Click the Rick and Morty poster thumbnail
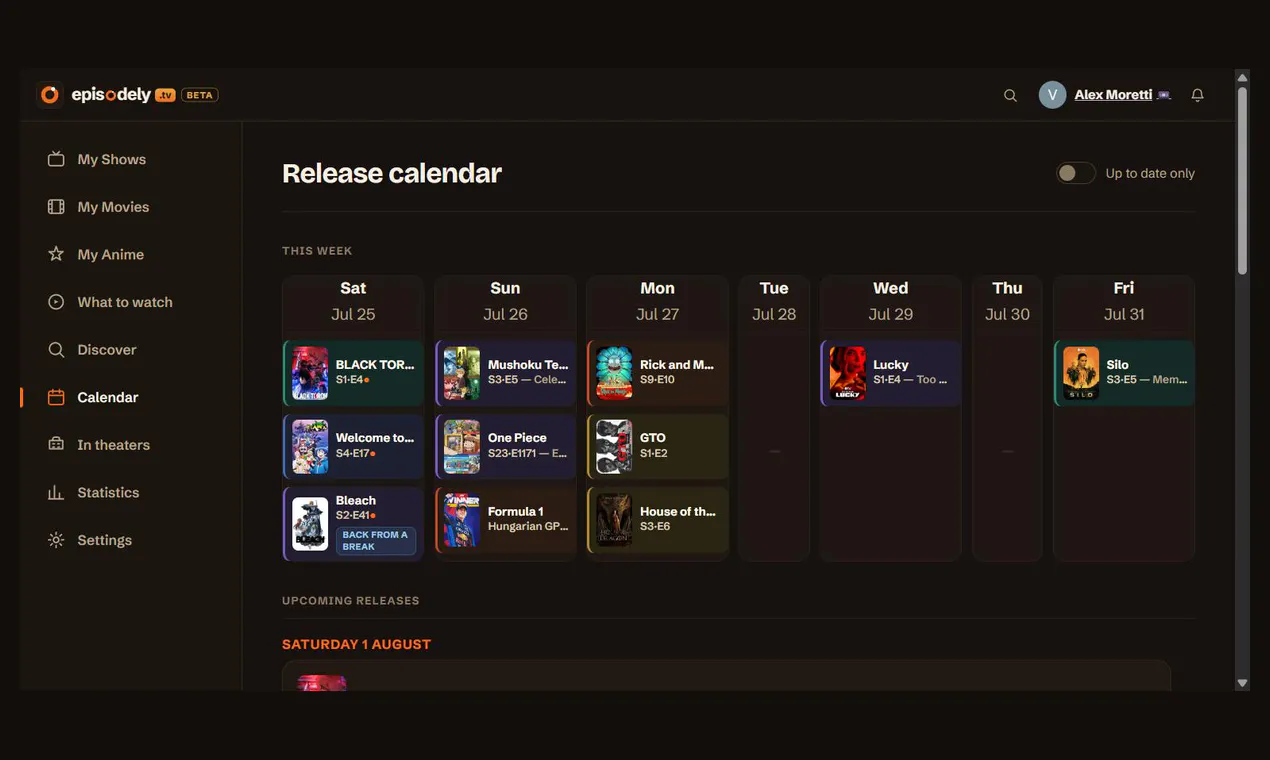The height and width of the screenshot is (760, 1270). click(x=614, y=373)
